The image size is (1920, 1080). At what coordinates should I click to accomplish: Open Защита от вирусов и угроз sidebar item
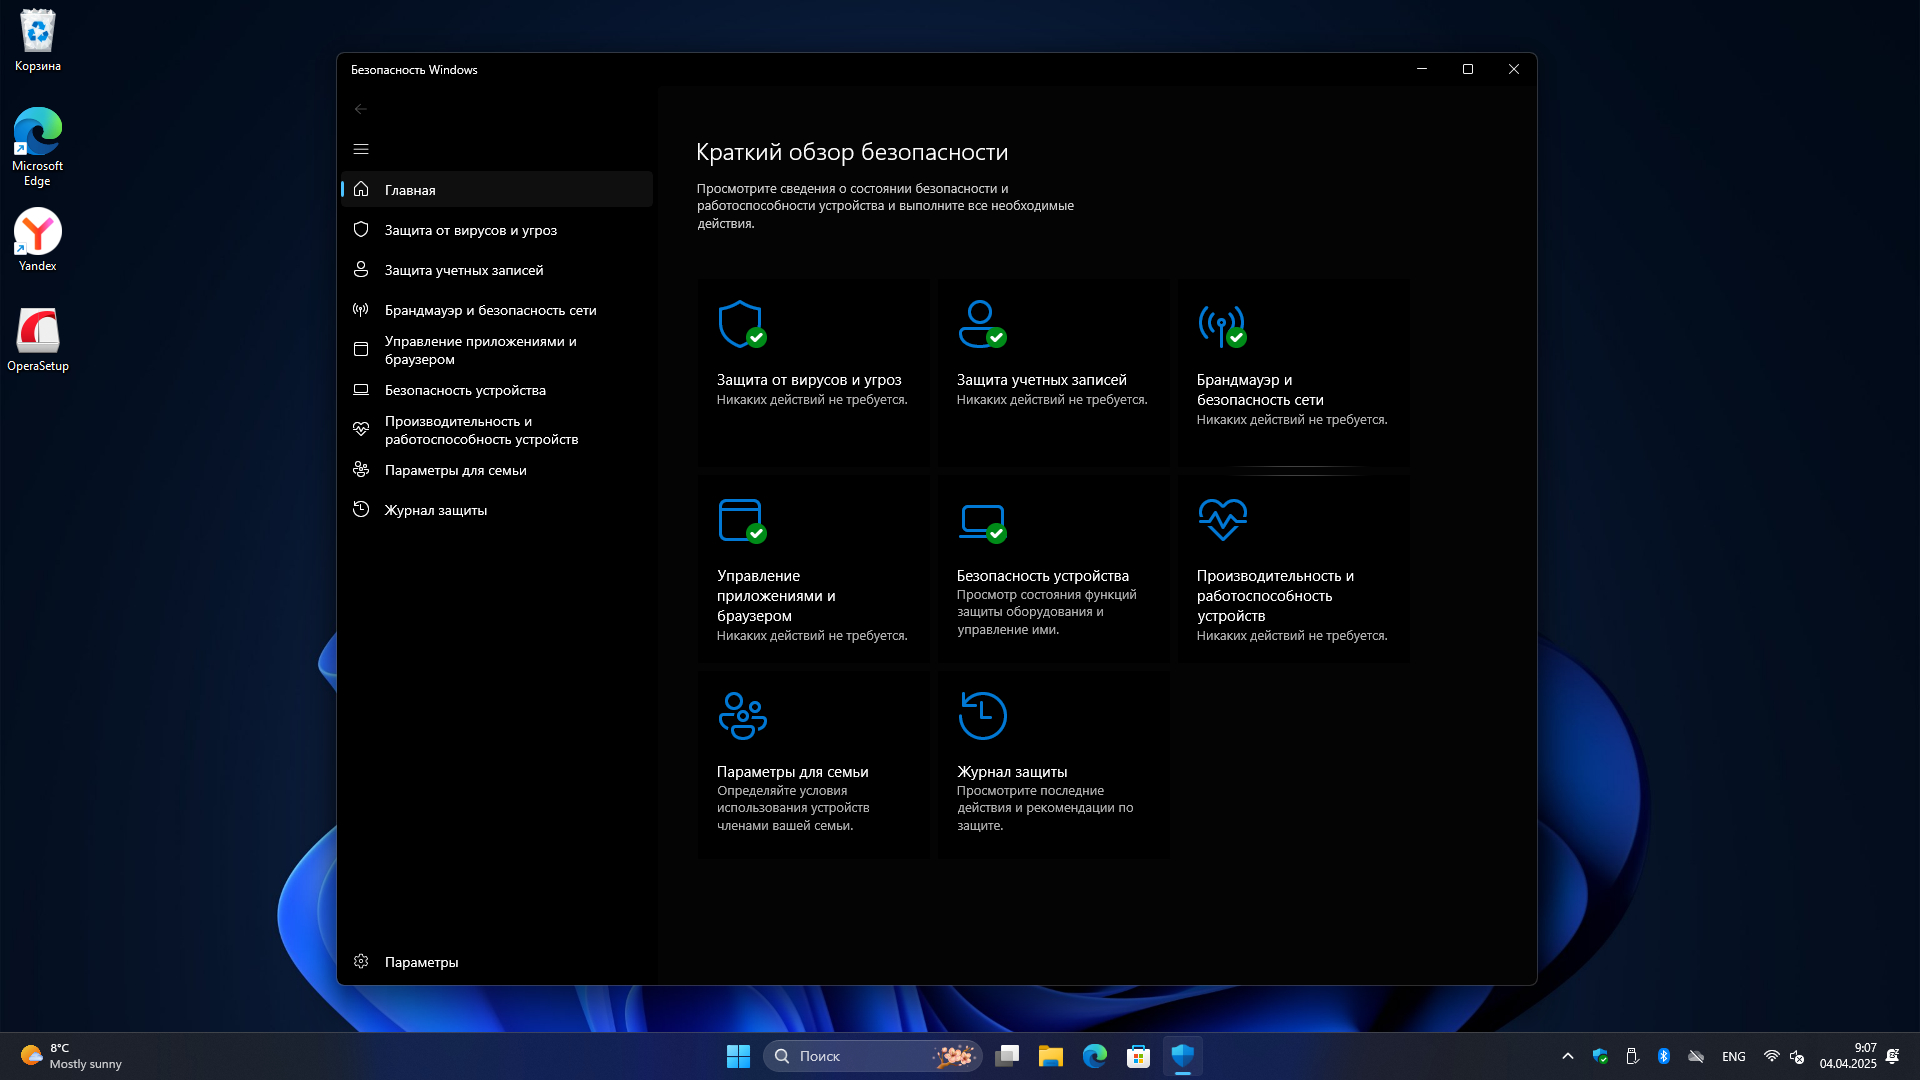pyautogui.click(x=470, y=230)
